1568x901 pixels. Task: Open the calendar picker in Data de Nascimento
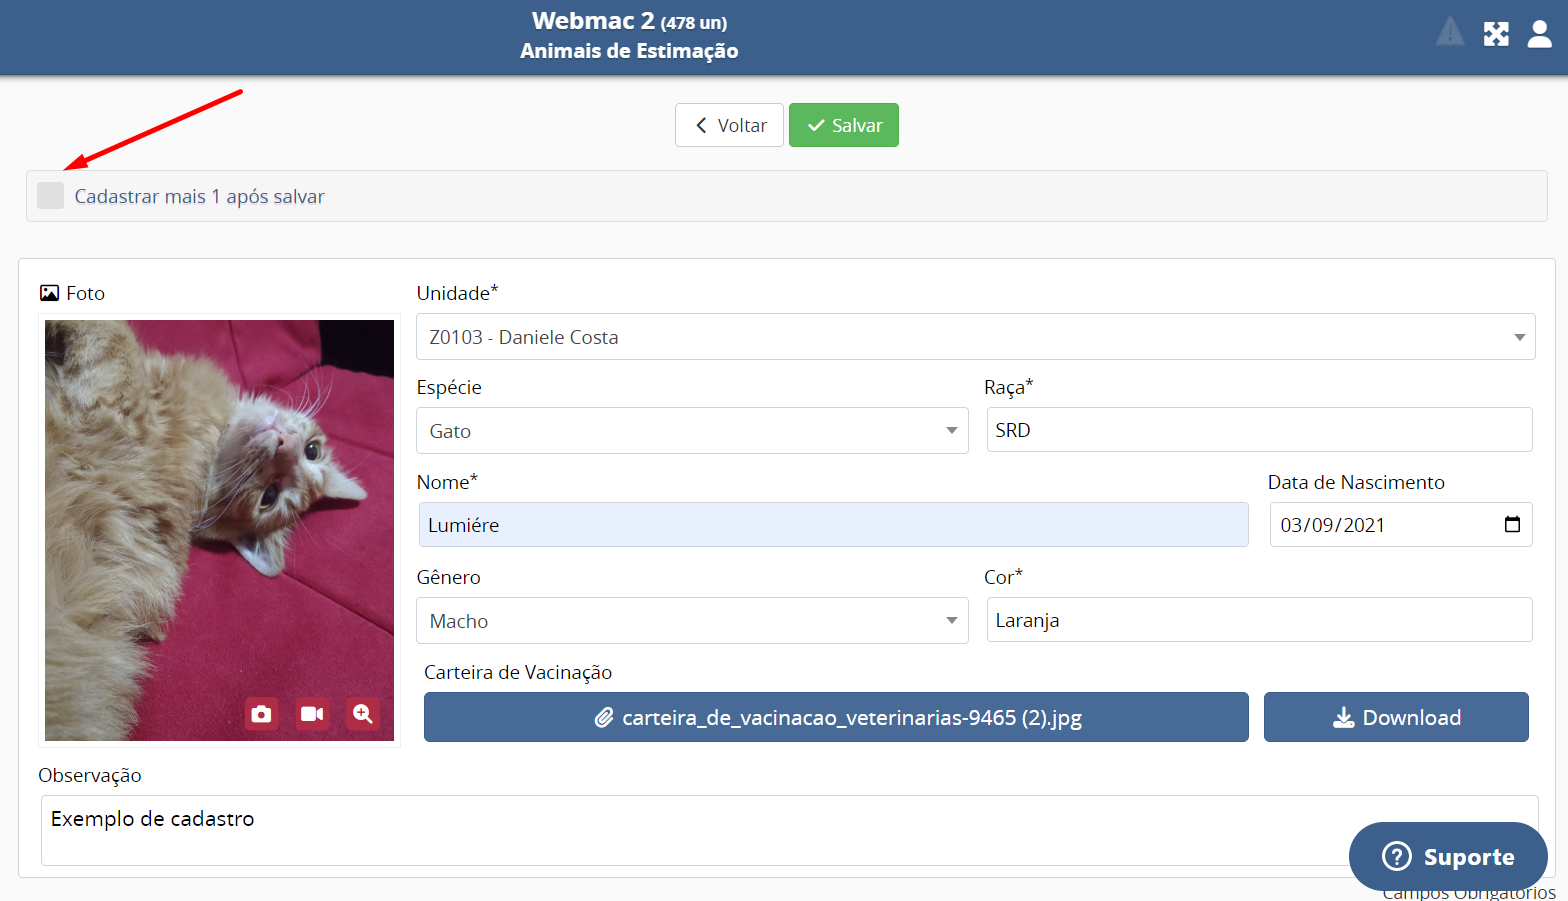click(1512, 525)
